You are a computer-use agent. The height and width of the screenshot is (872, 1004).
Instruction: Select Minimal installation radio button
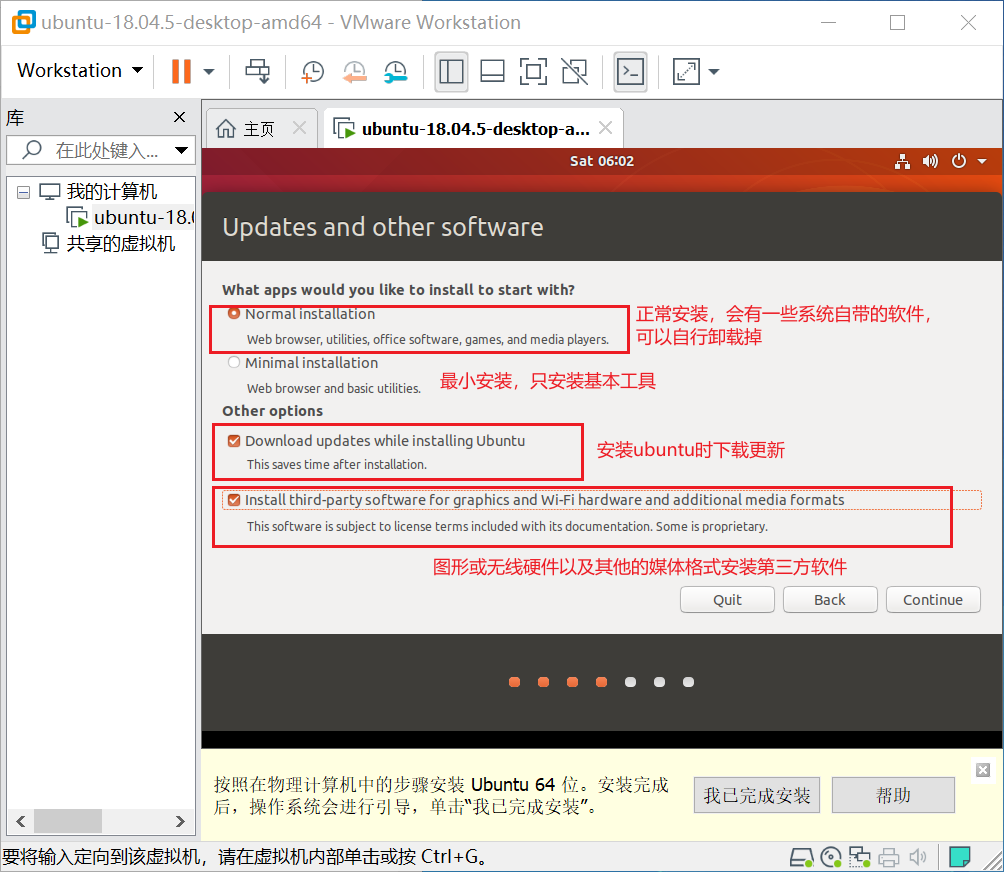click(234, 362)
